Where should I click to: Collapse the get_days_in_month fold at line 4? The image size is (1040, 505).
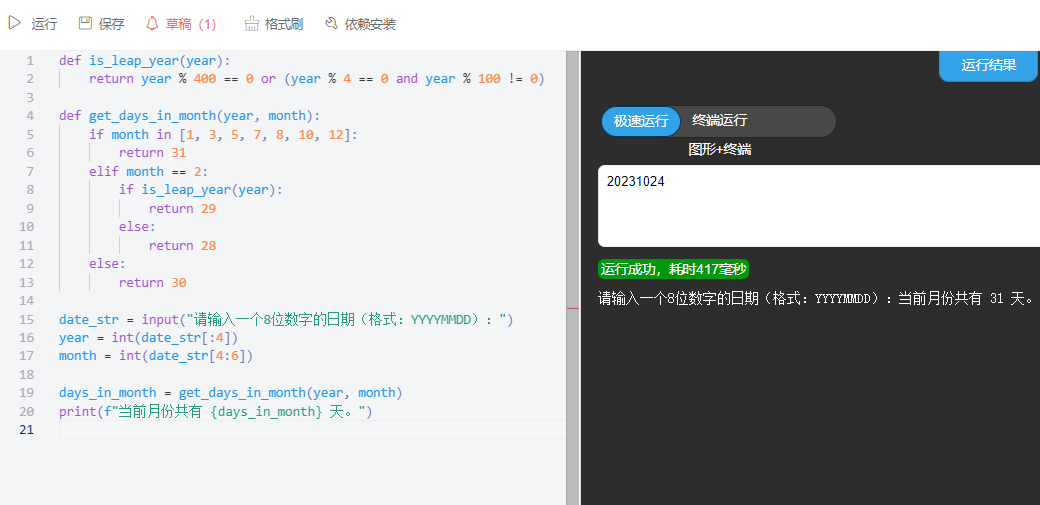pos(48,116)
